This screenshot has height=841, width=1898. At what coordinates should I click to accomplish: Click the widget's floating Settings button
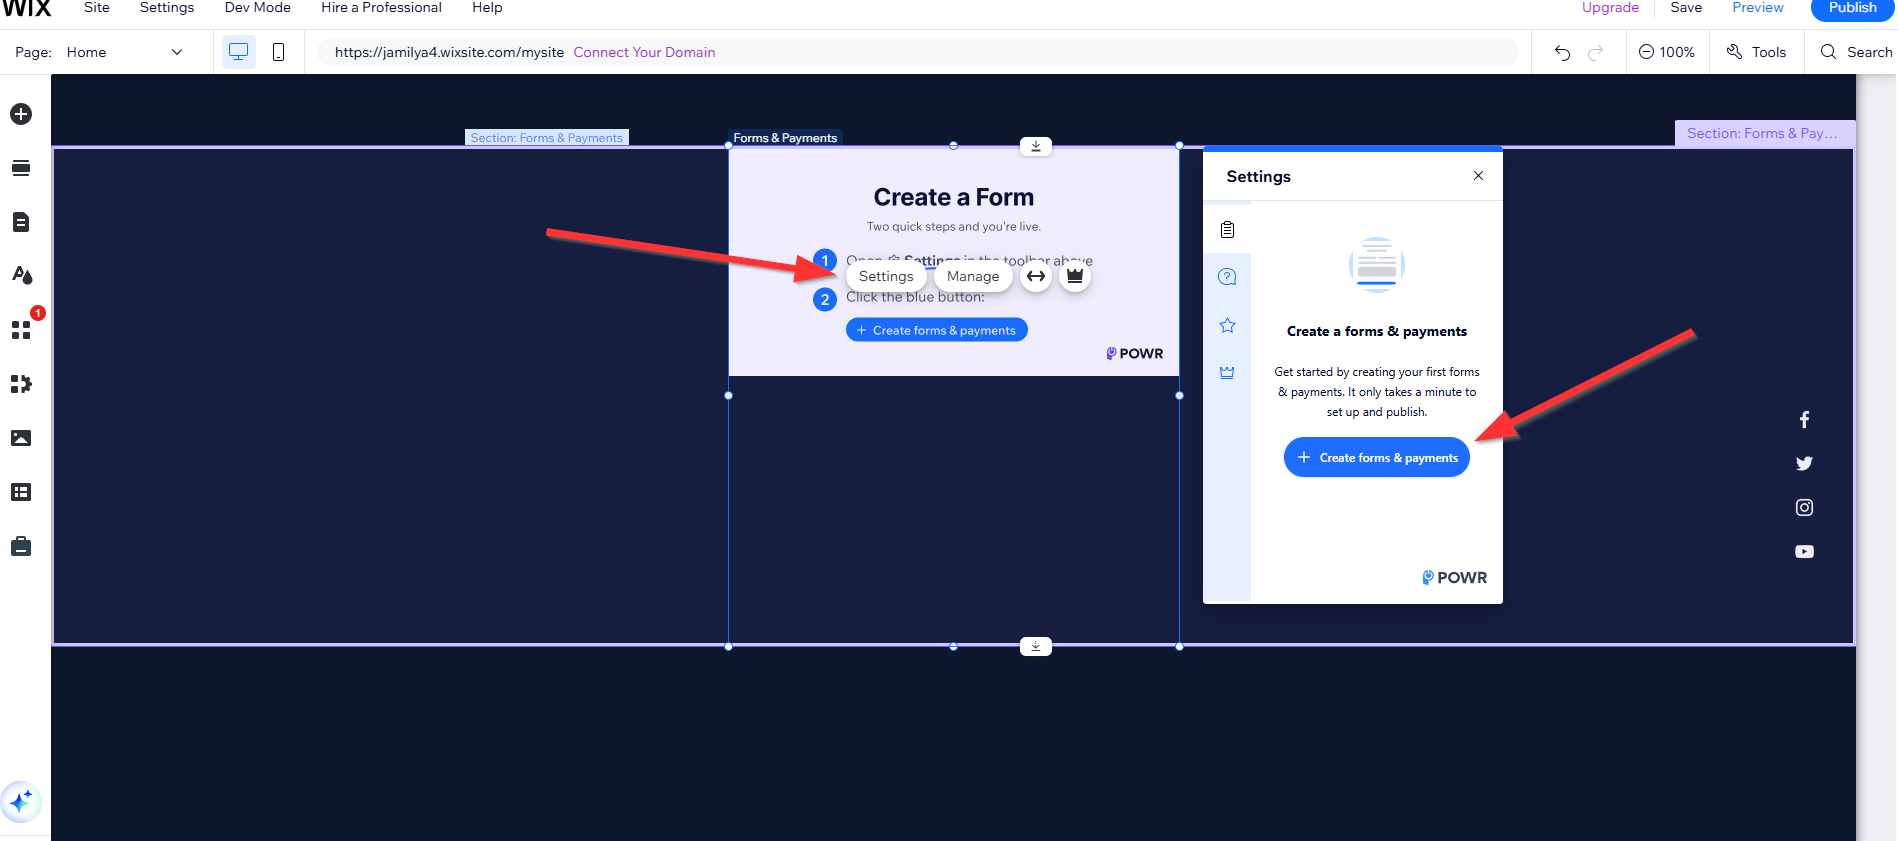click(886, 276)
